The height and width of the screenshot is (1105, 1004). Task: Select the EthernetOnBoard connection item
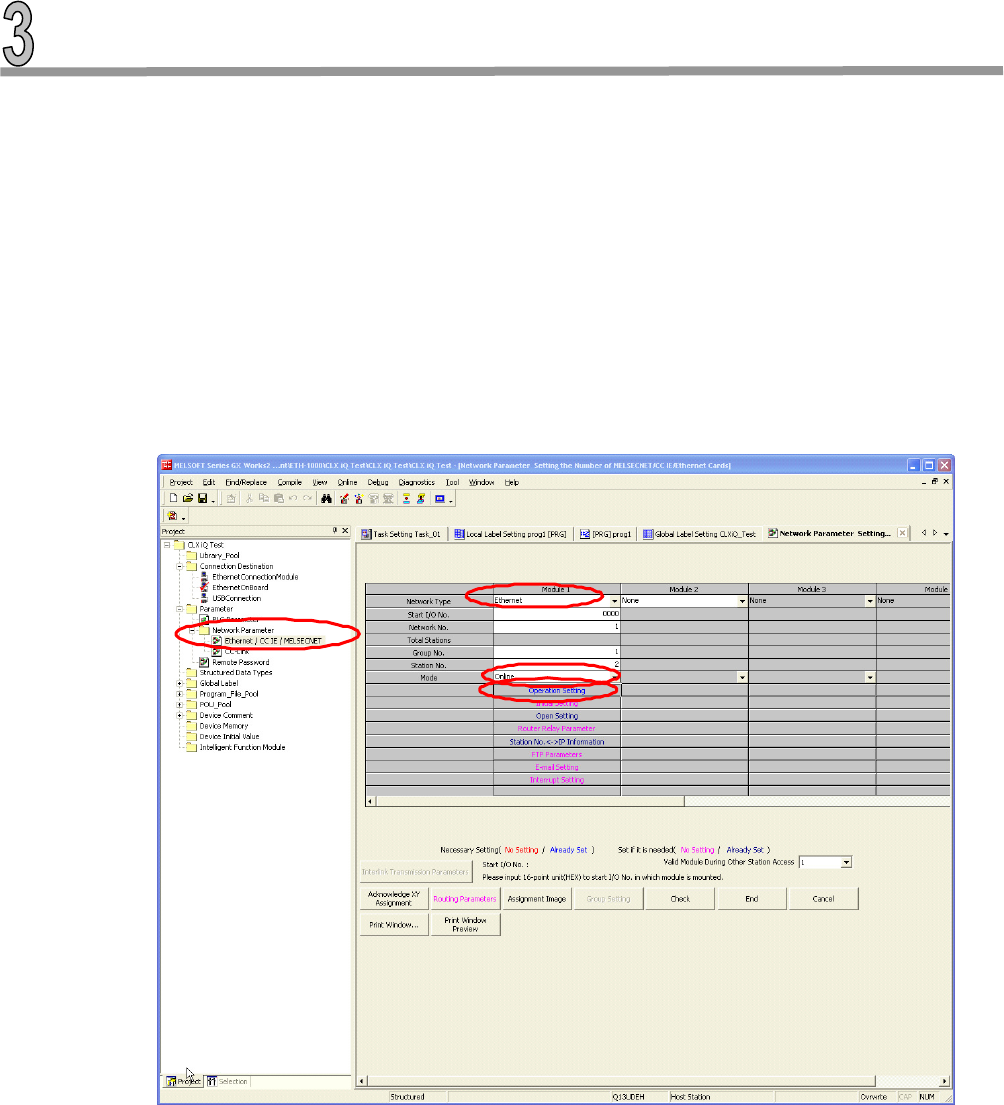coord(240,587)
